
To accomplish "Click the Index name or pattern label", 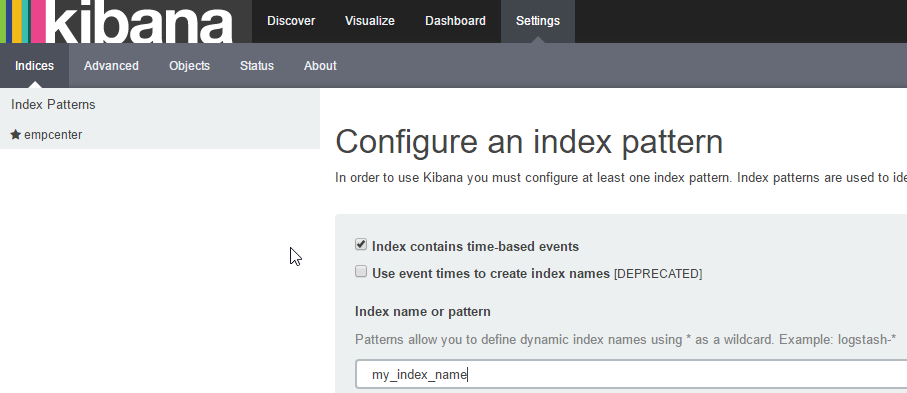I will point(423,311).
